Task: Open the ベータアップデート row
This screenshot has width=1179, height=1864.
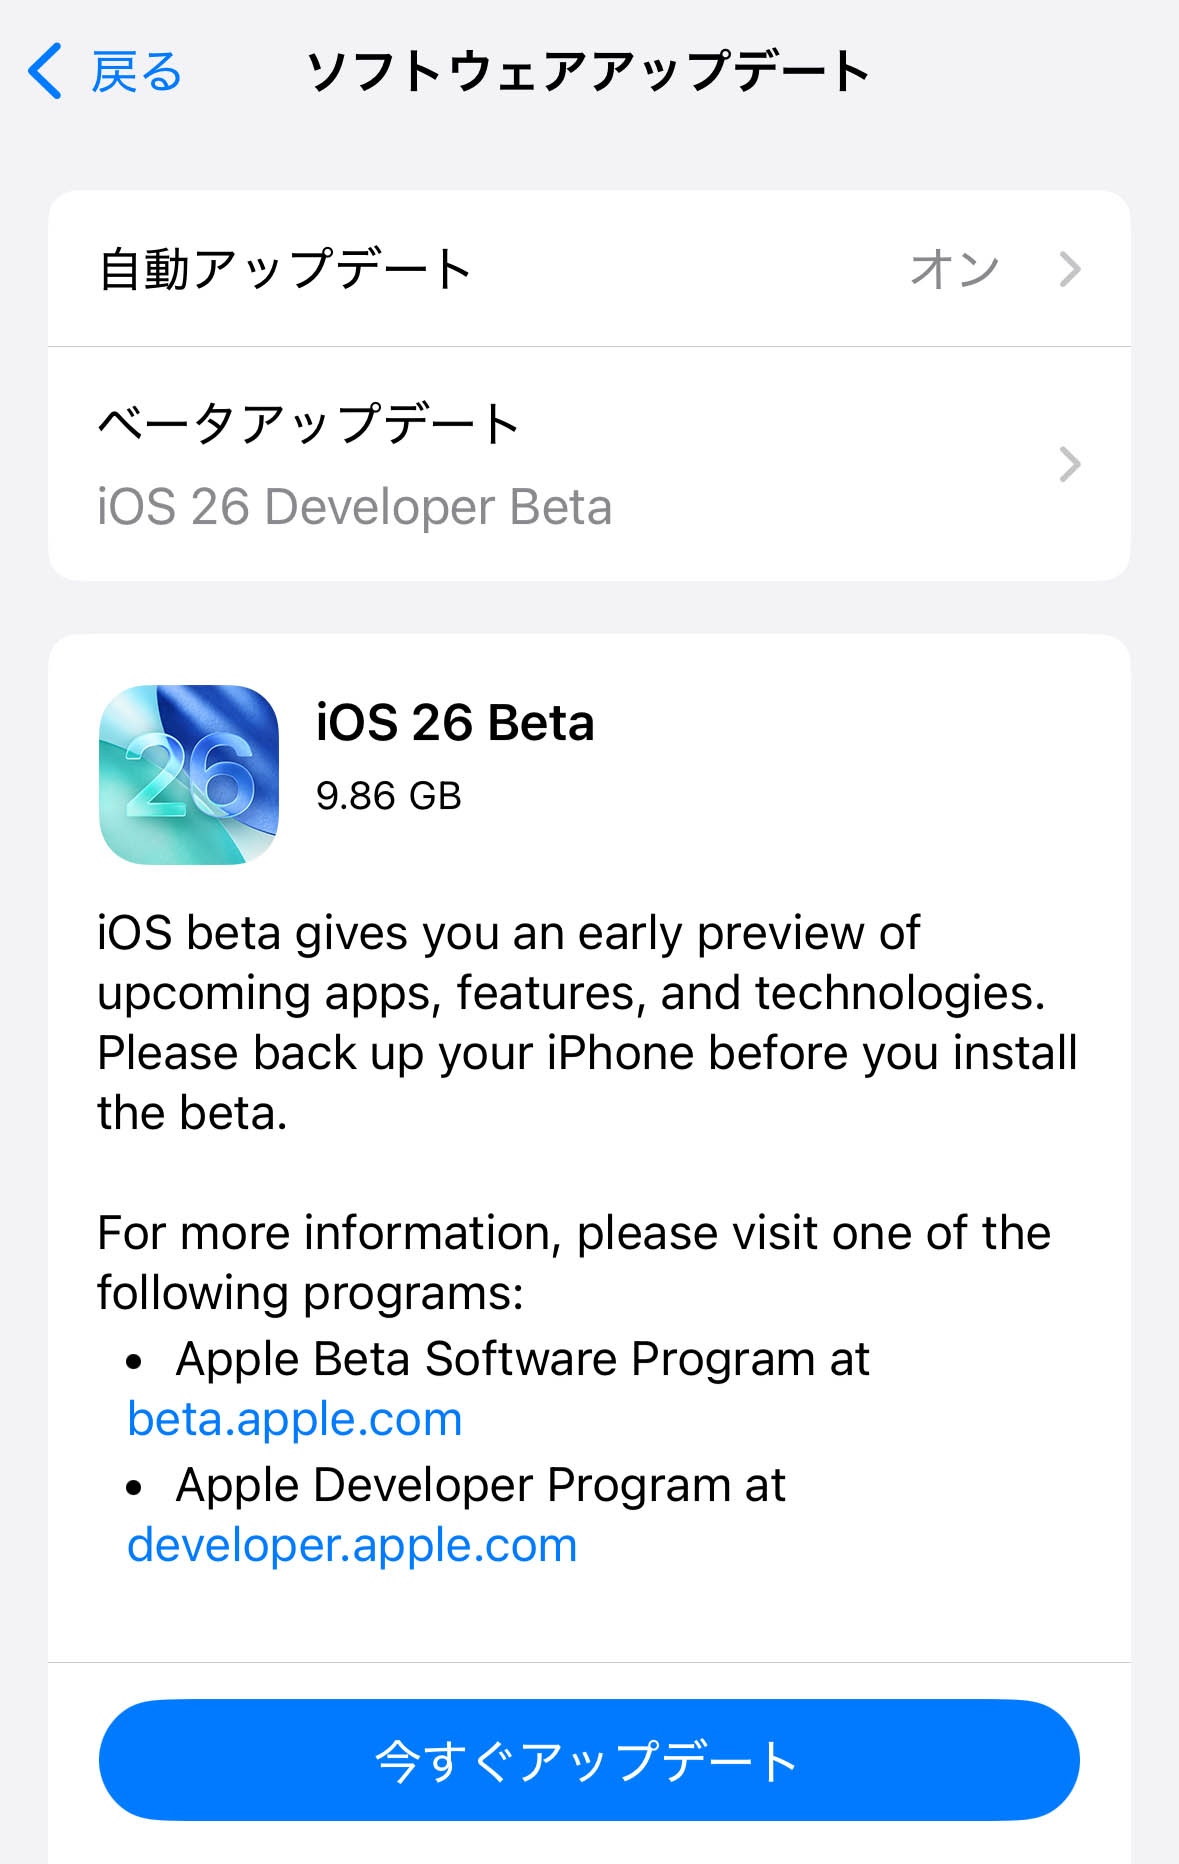Action: pyautogui.click(x=308, y=424)
